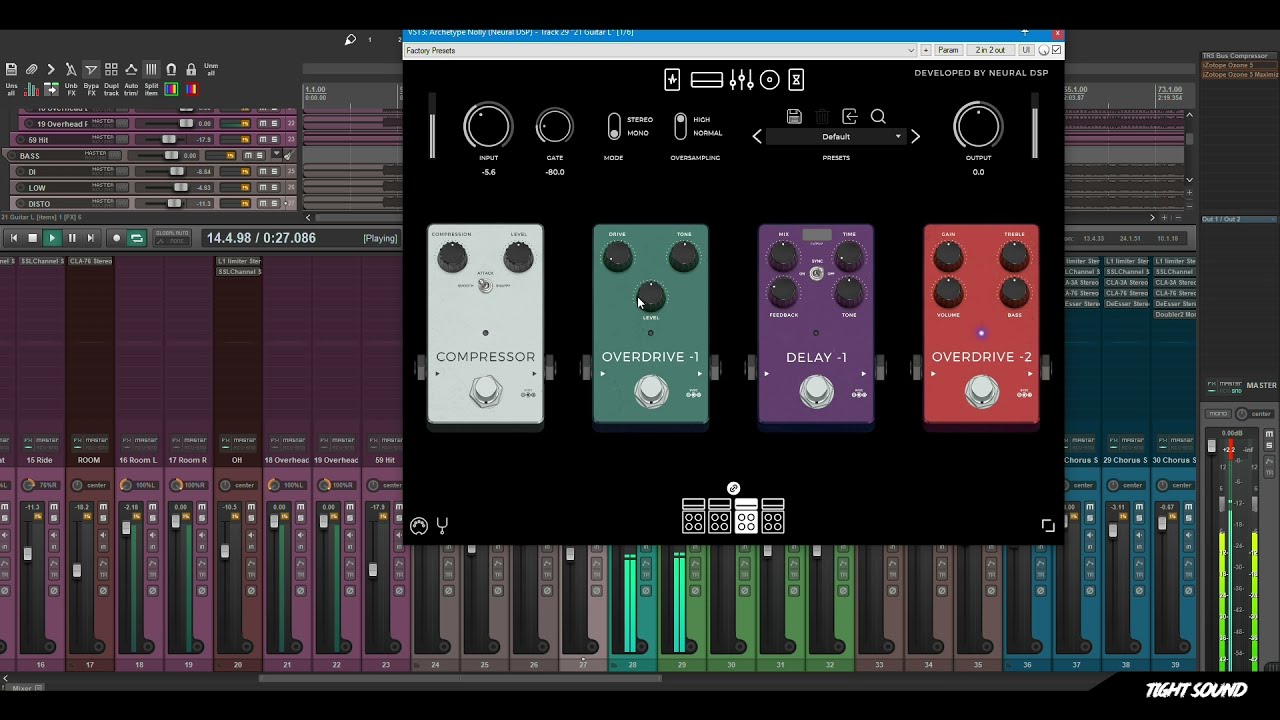This screenshot has height=720, width=1280.
Task: Click the UI button in plugin header
Action: click(1025, 50)
